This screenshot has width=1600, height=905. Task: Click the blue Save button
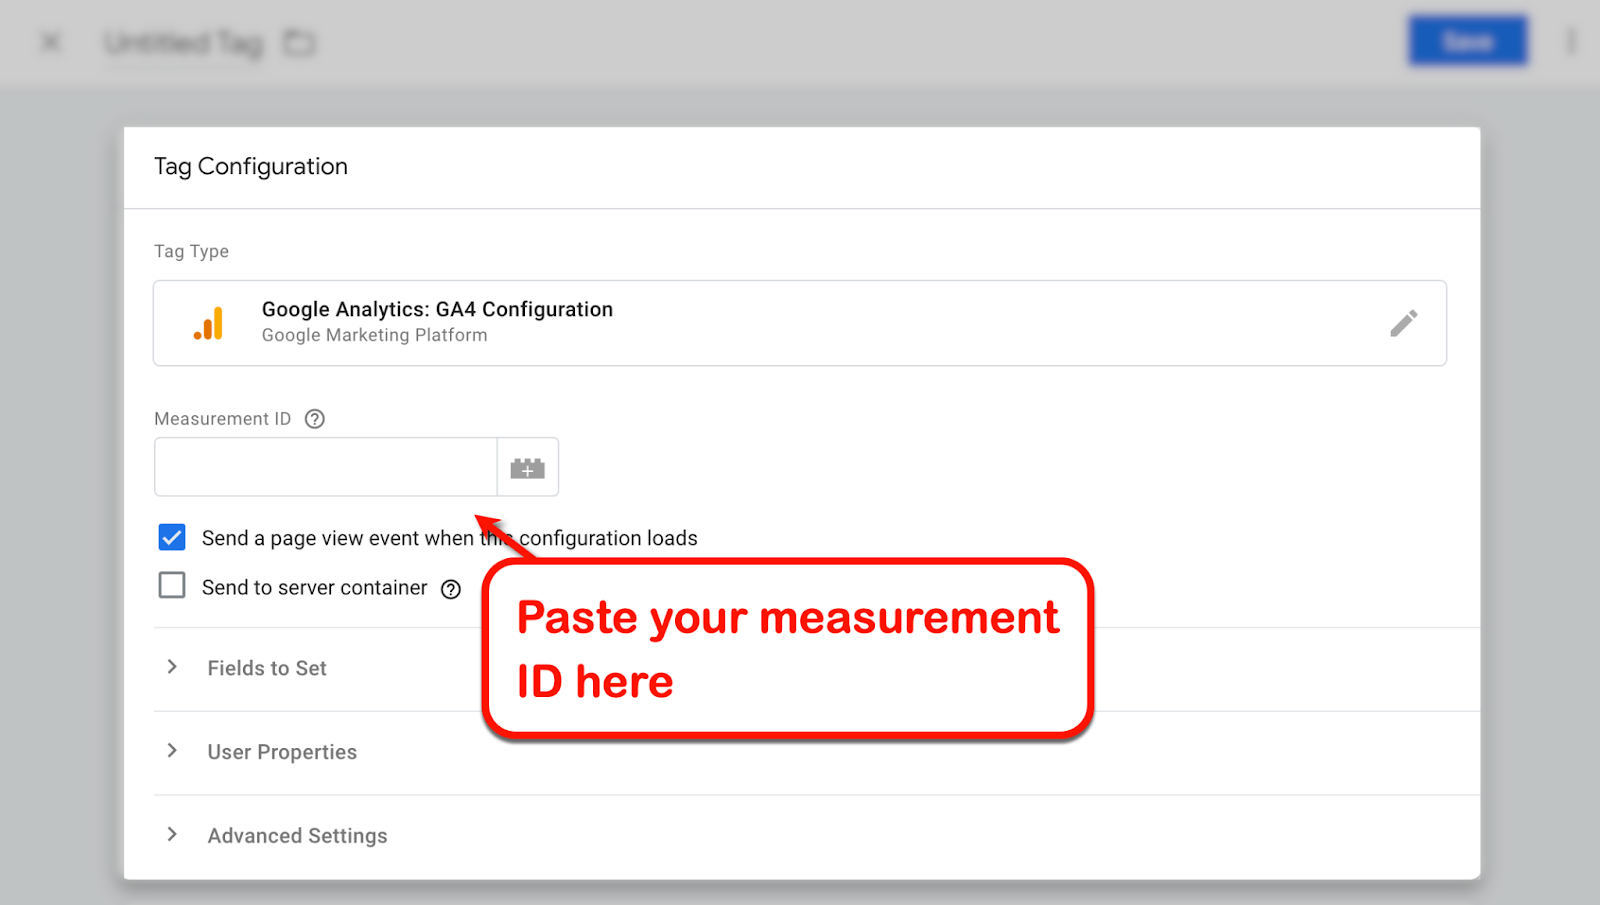tap(1468, 41)
